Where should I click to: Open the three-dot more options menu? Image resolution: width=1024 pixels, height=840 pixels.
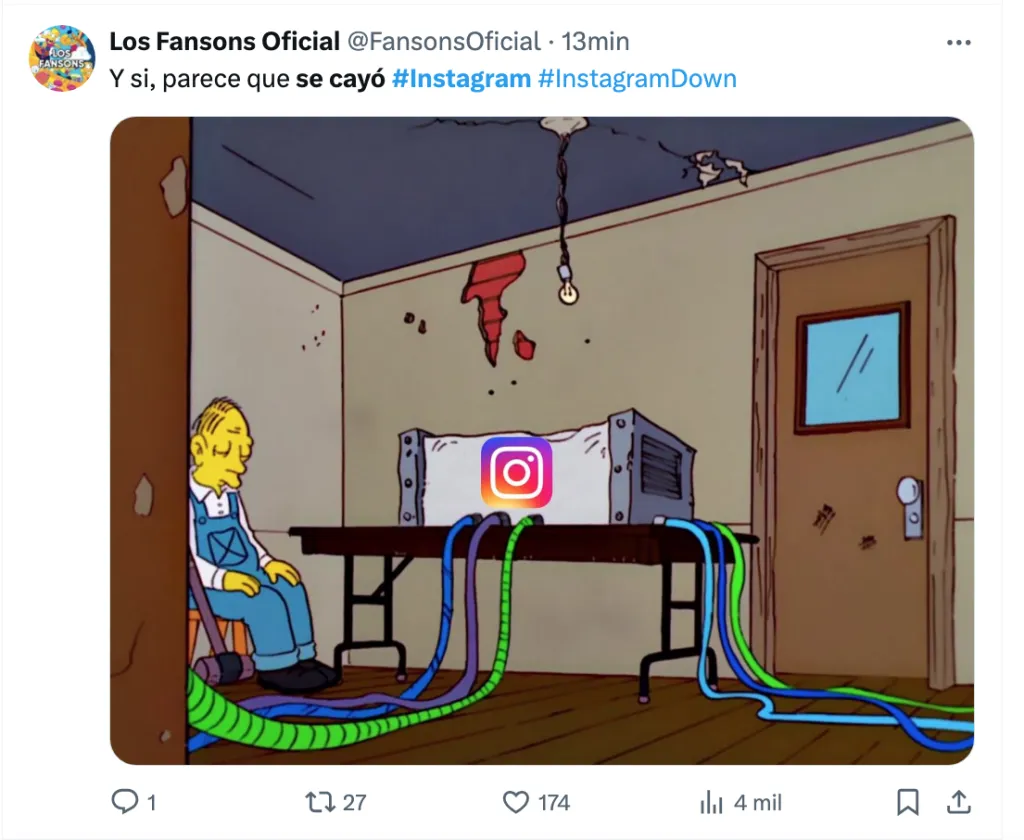coord(958,42)
